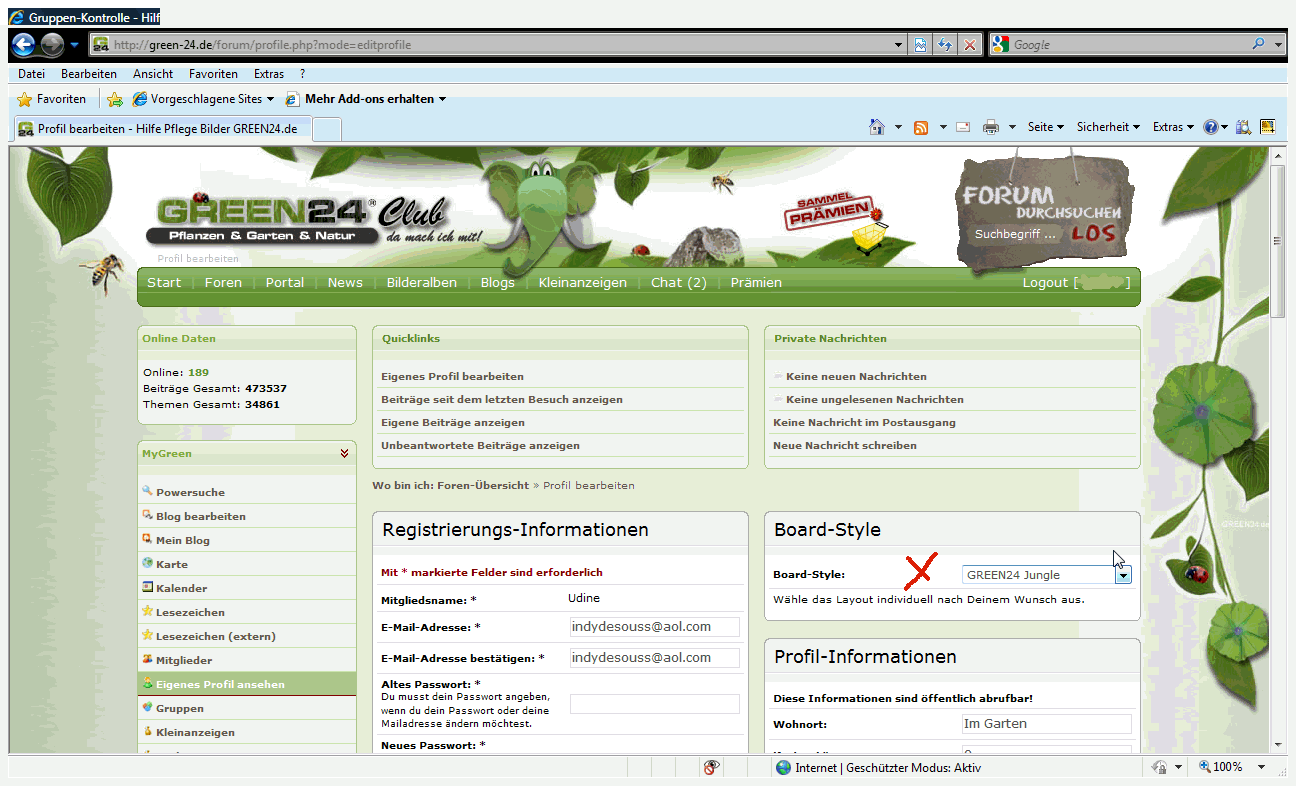Click the browser Back arrow button
1296x786 pixels.
[24, 45]
